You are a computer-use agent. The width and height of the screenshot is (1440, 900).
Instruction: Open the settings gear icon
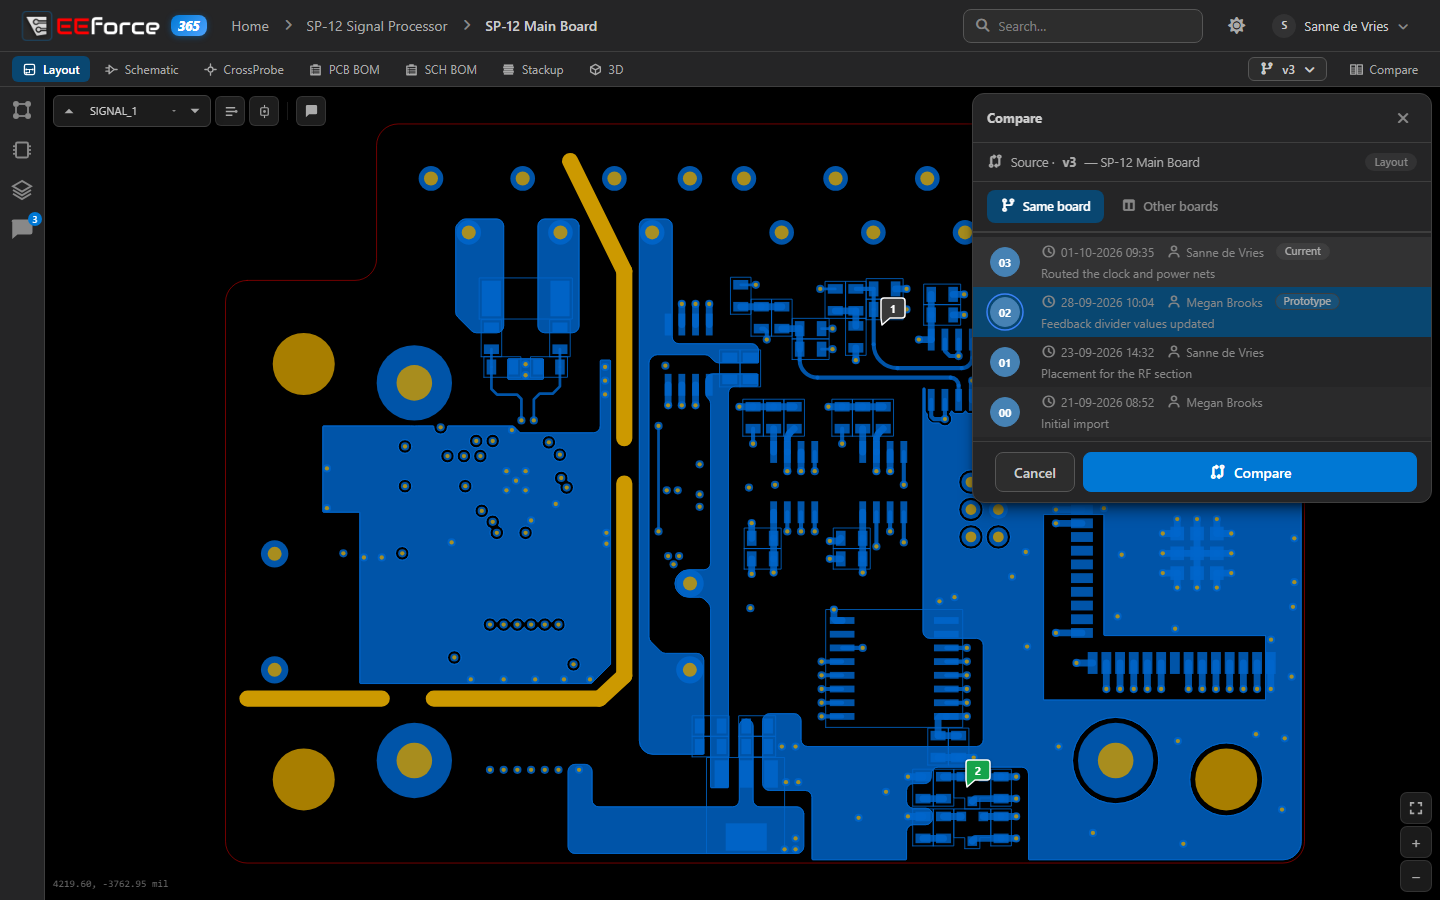click(1237, 26)
